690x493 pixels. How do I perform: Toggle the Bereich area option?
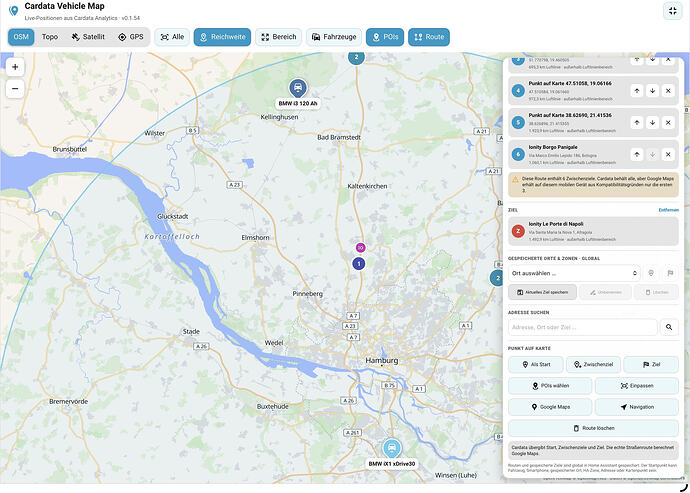click(279, 37)
